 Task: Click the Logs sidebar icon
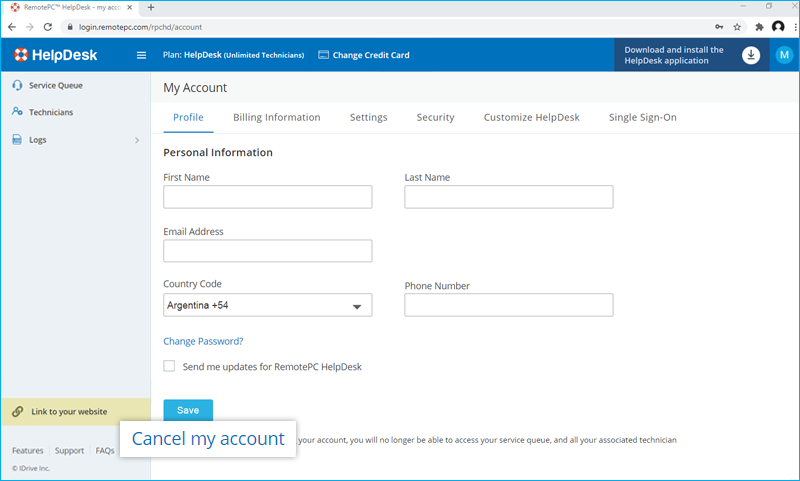pos(18,140)
